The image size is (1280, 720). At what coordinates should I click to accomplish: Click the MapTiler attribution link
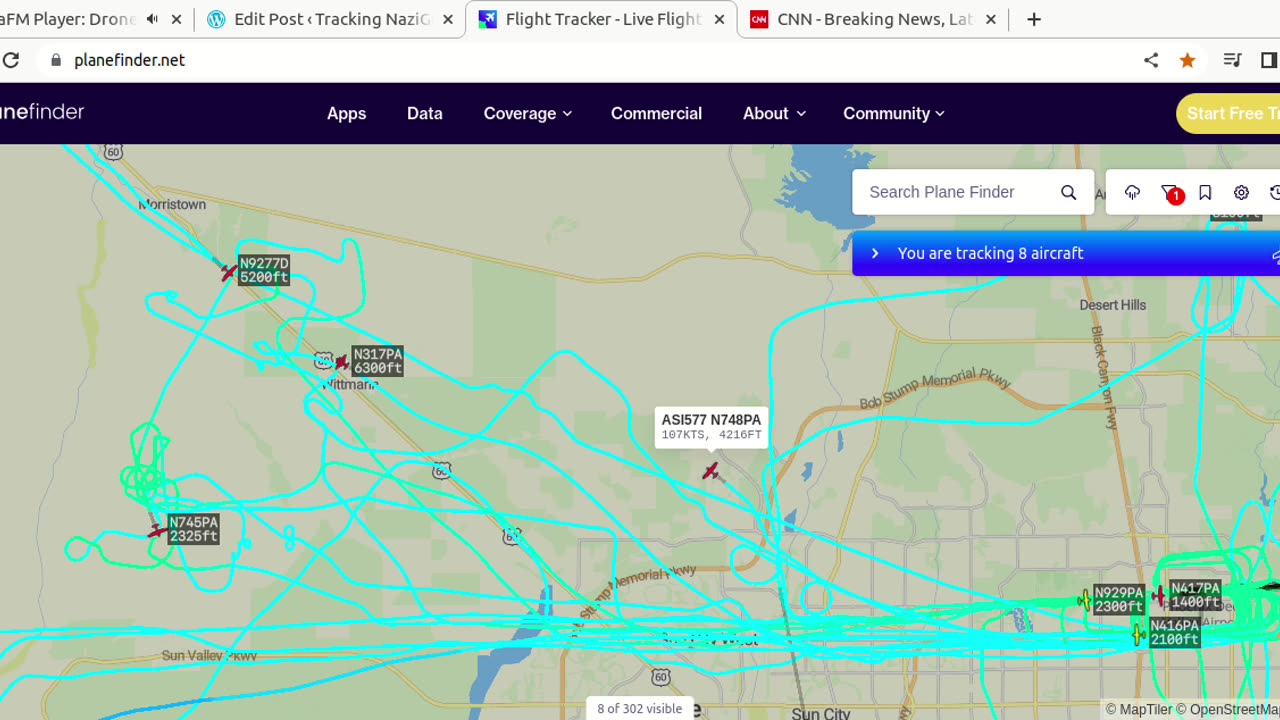click(x=1138, y=709)
